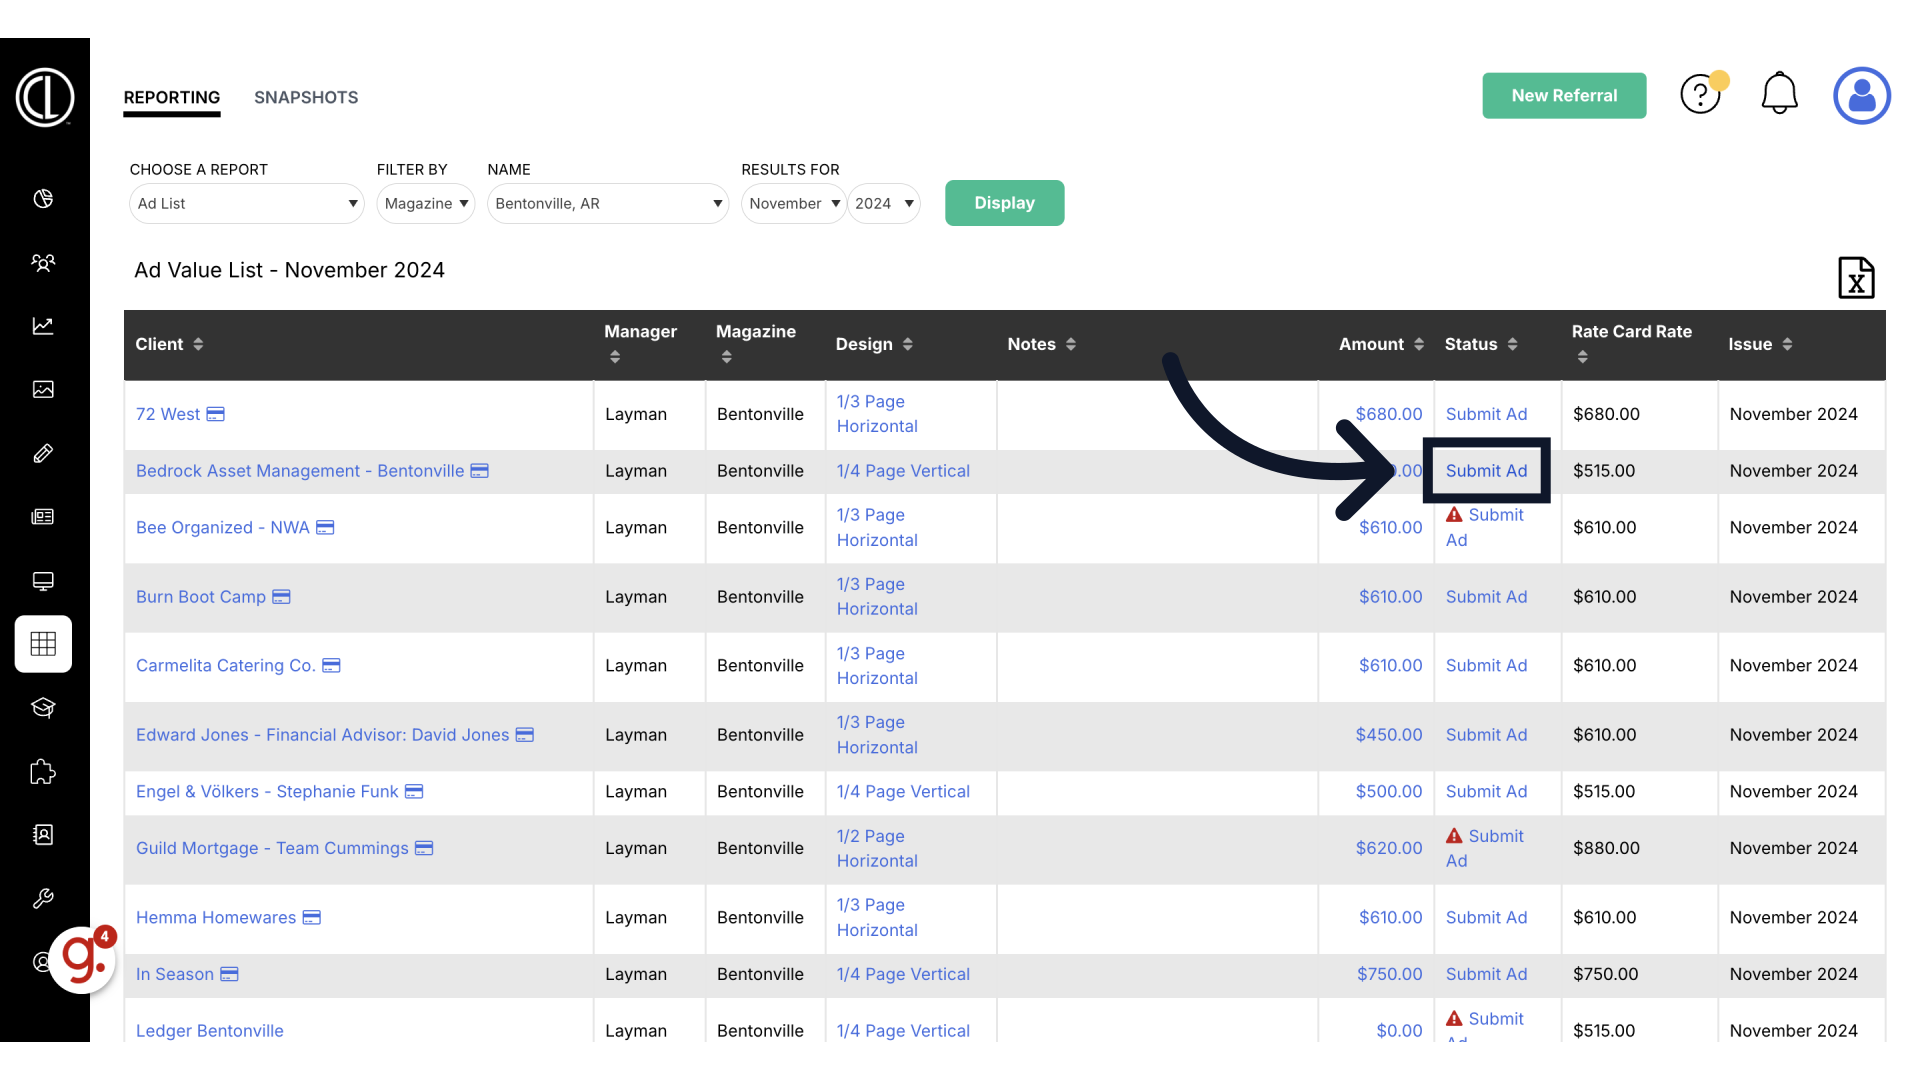Open the graduation cap training icon
This screenshot has height=1080, width=1920.
[43, 708]
